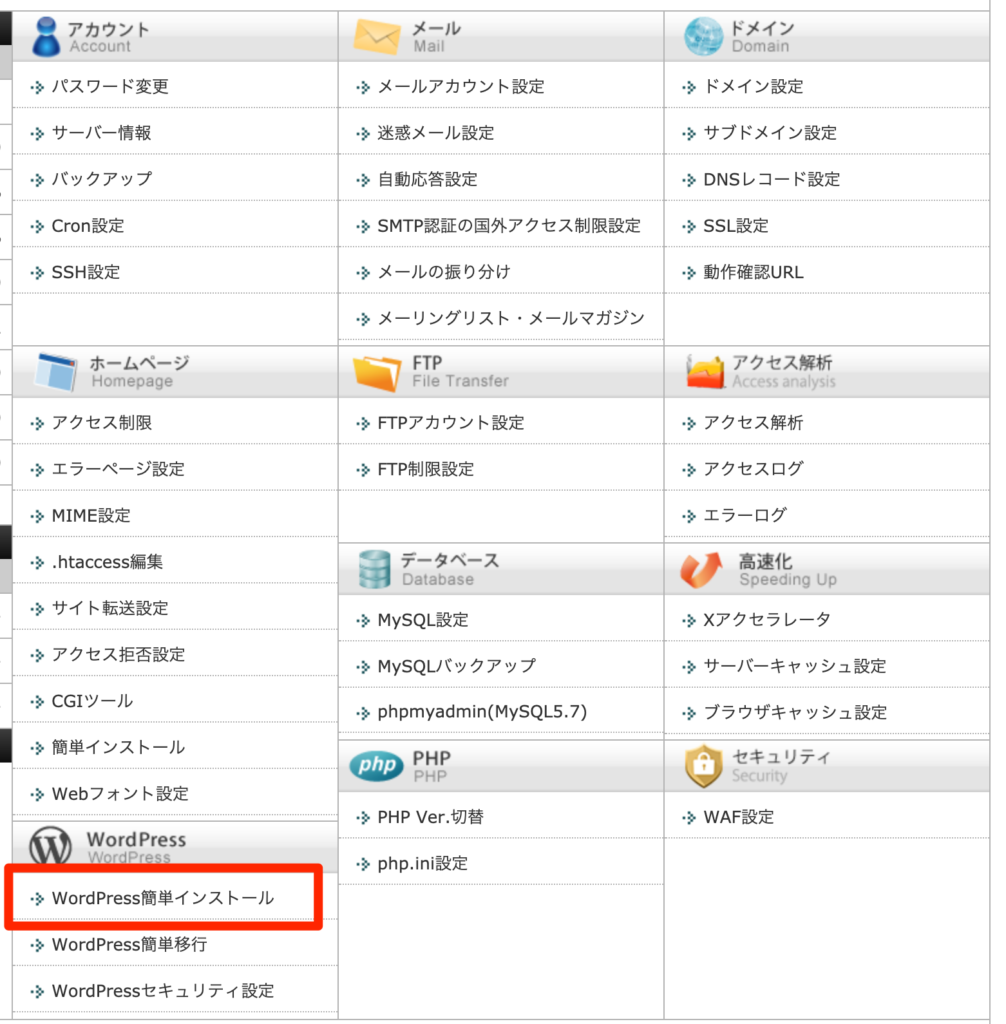
Task: Click the arrow bullet beside MySQL設定
Action: [x=363, y=620]
